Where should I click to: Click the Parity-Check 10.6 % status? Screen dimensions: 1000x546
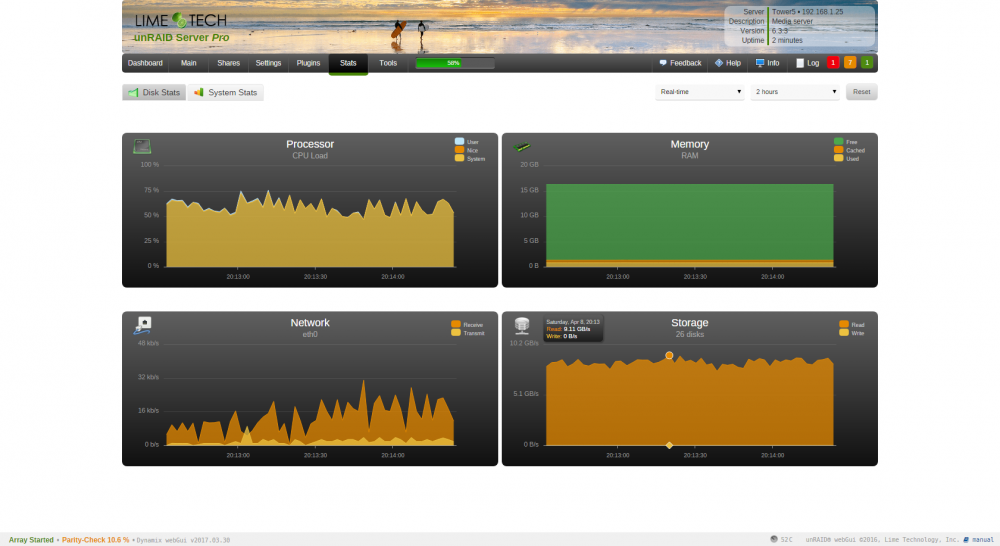click(95, 540)
